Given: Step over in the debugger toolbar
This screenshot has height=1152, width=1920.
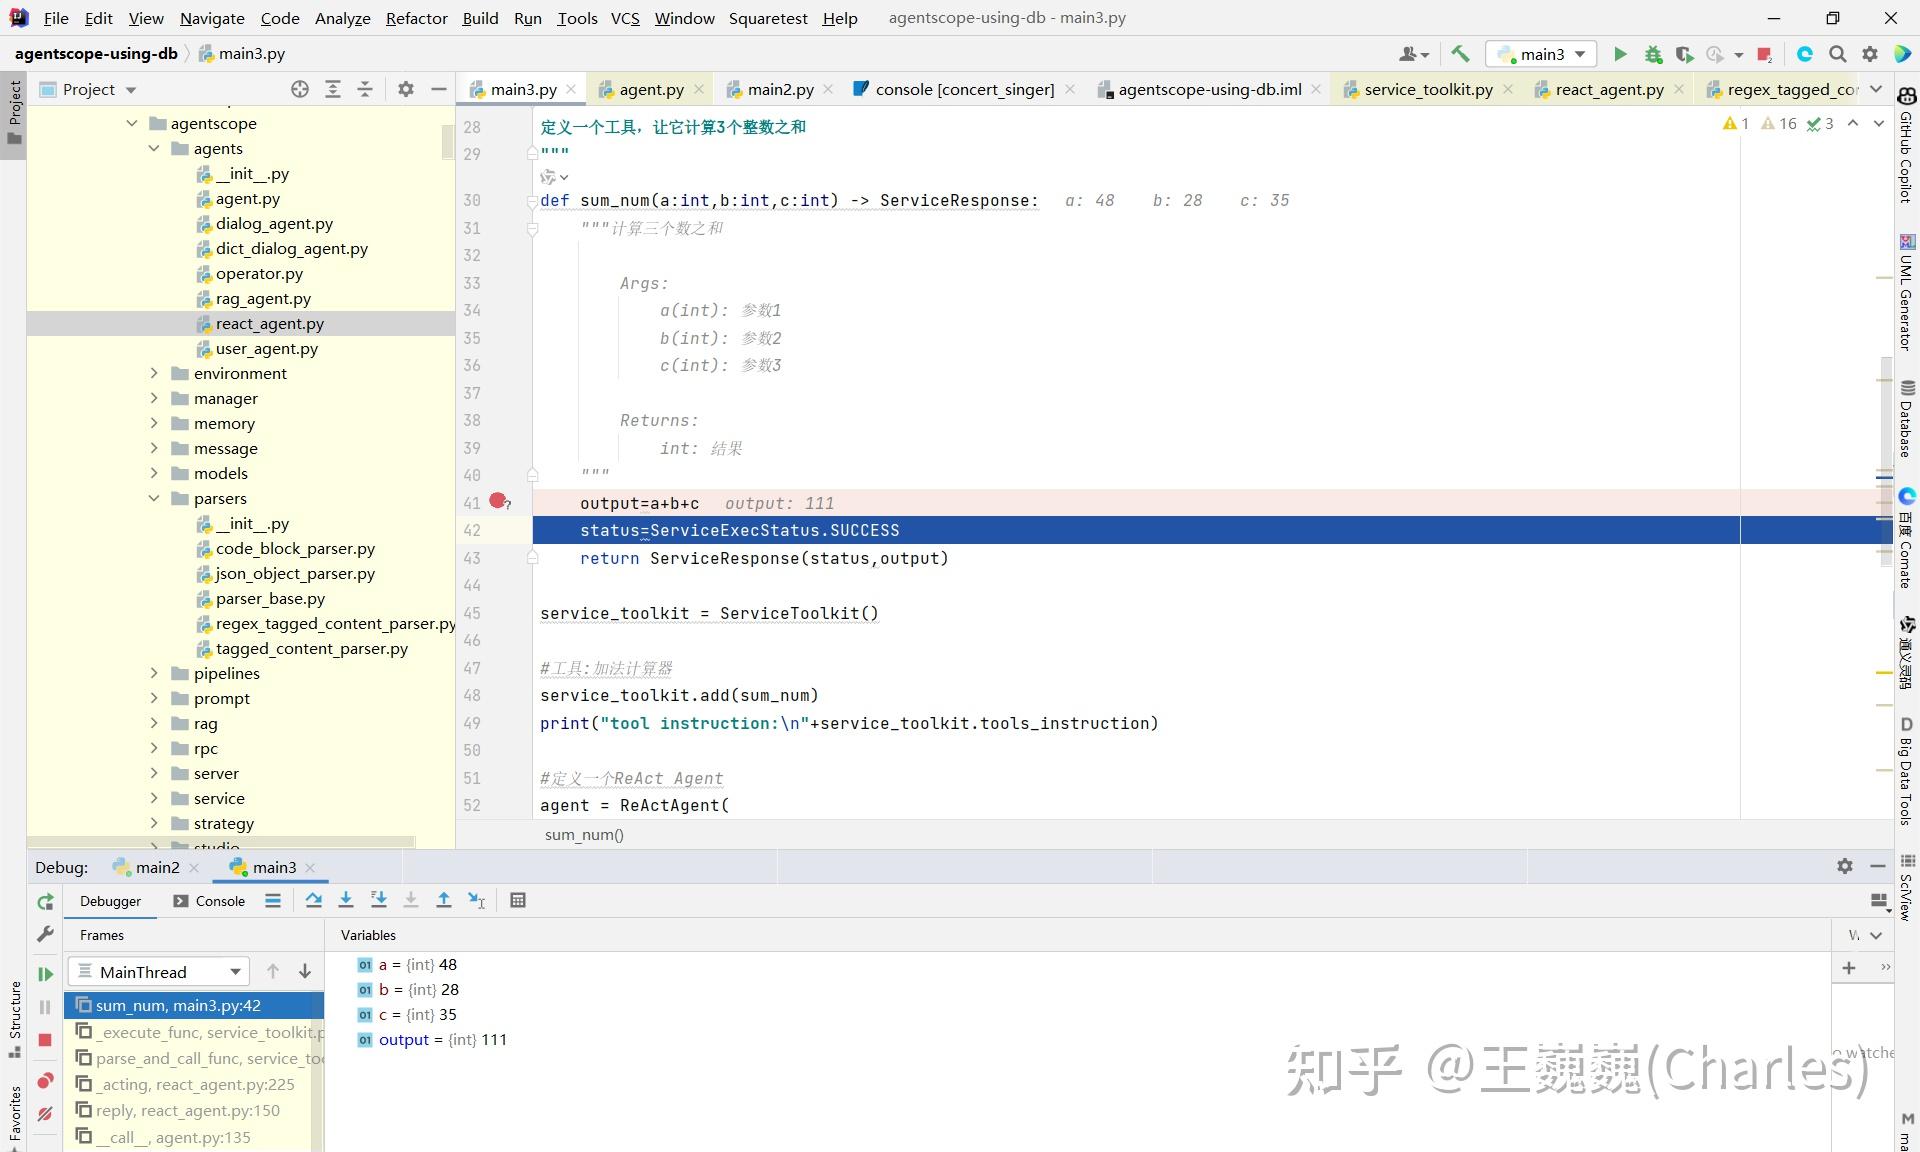Looking at the screenshot, I should 313,899.
